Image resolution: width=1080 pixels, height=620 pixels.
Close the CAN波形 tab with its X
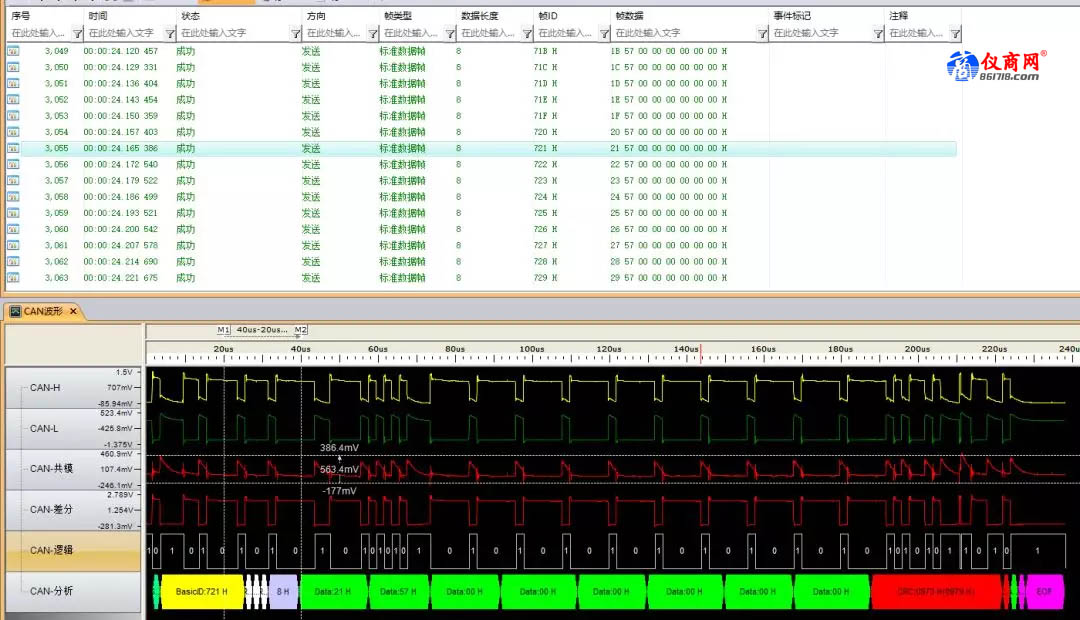74,312
